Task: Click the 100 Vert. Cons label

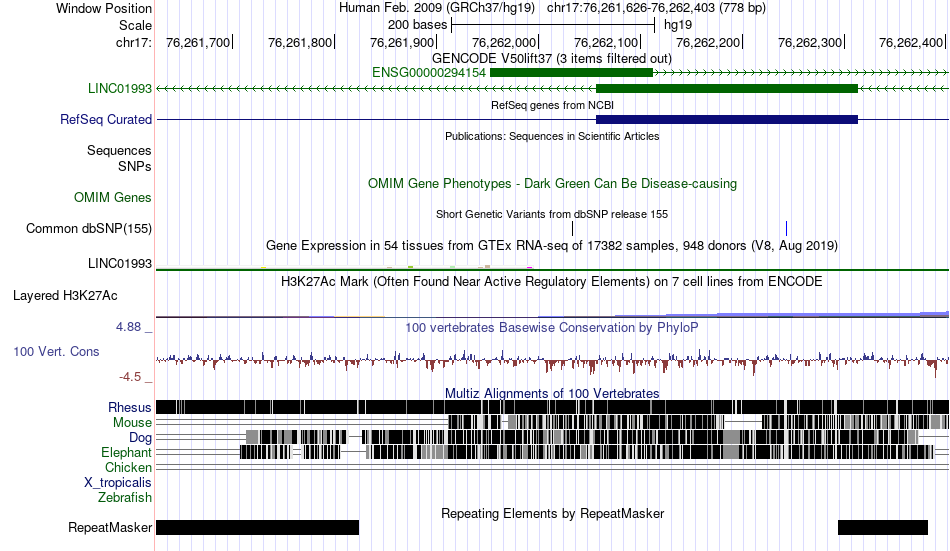Action: coord(56,352)
